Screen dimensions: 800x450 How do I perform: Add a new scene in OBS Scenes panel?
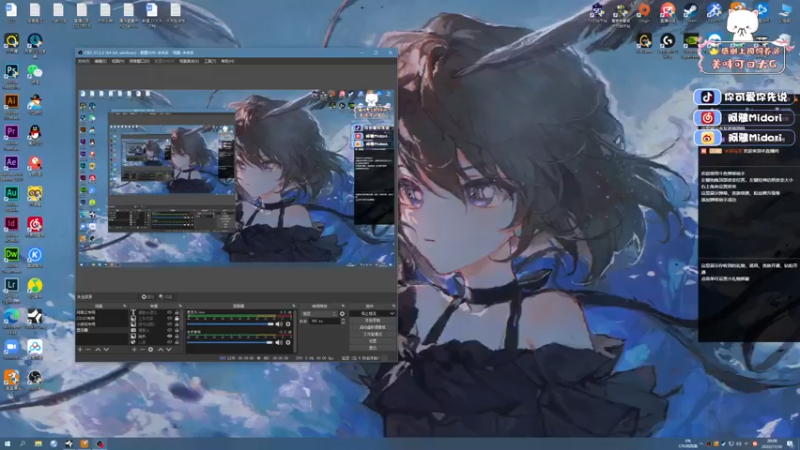(80, 349)
